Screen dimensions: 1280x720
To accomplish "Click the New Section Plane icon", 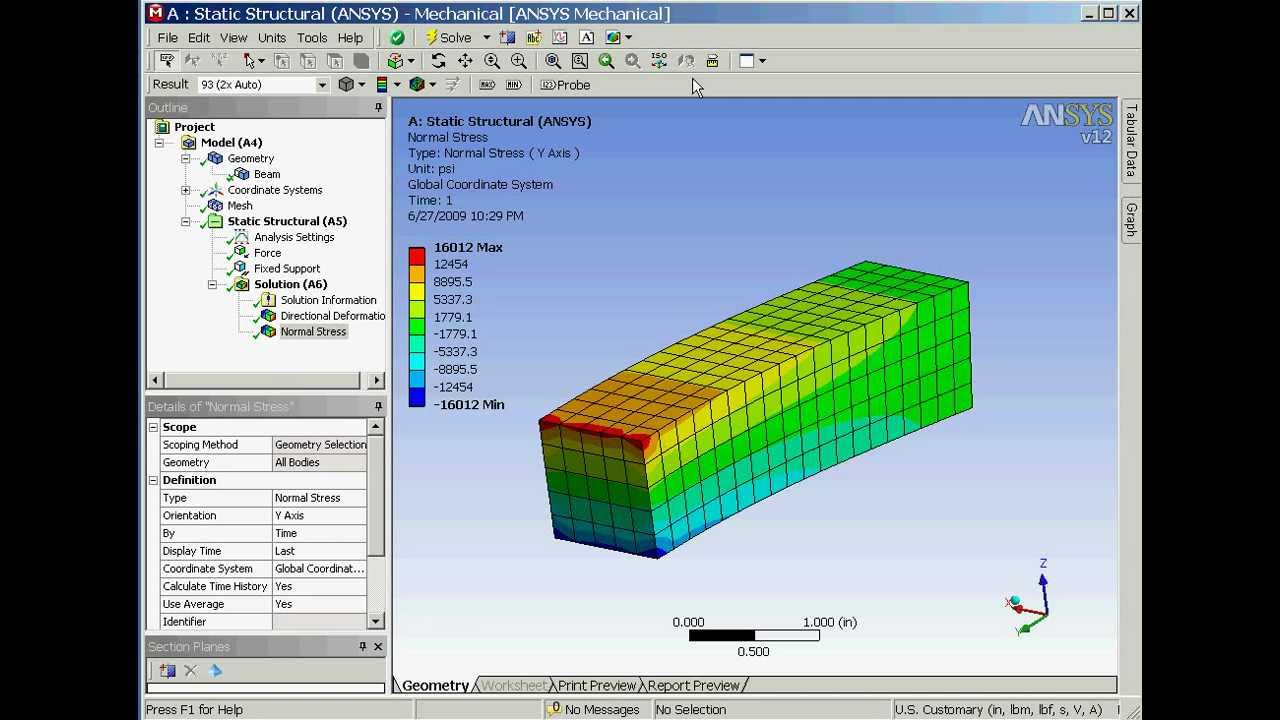I will pyautogui.click(x=507, y=37).
